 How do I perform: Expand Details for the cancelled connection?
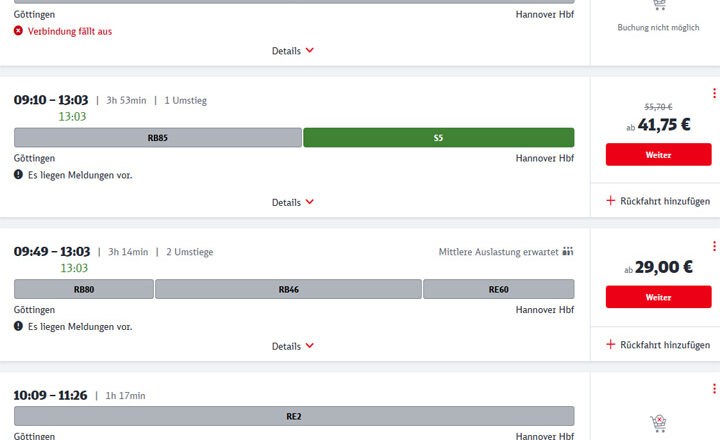coord(294,50)
